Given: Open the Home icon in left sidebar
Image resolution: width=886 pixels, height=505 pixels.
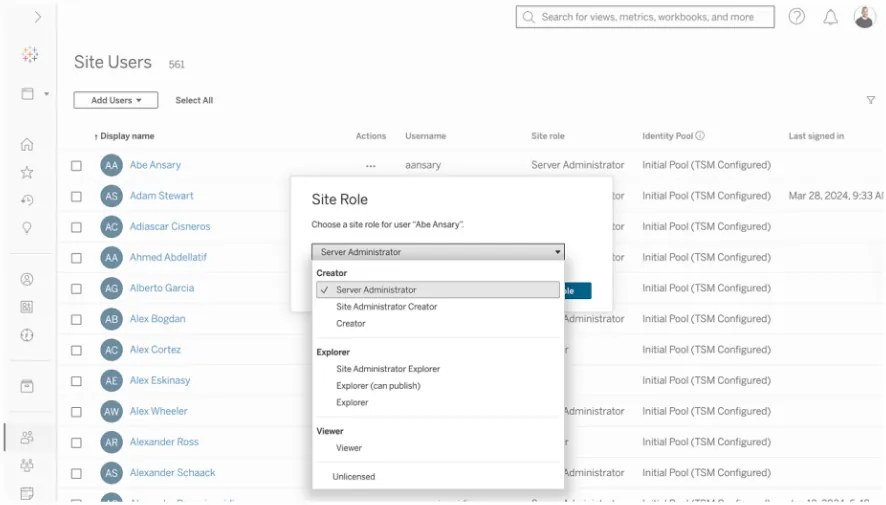Looking at the screenshot, I should point(28,144).
